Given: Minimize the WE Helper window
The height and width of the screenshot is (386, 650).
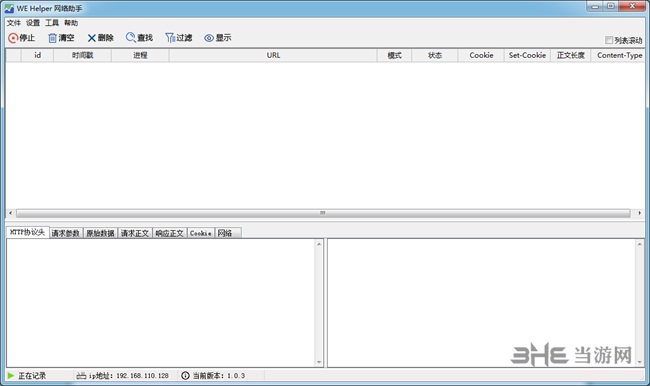Looking at the screenshot, I should (595, 6).
